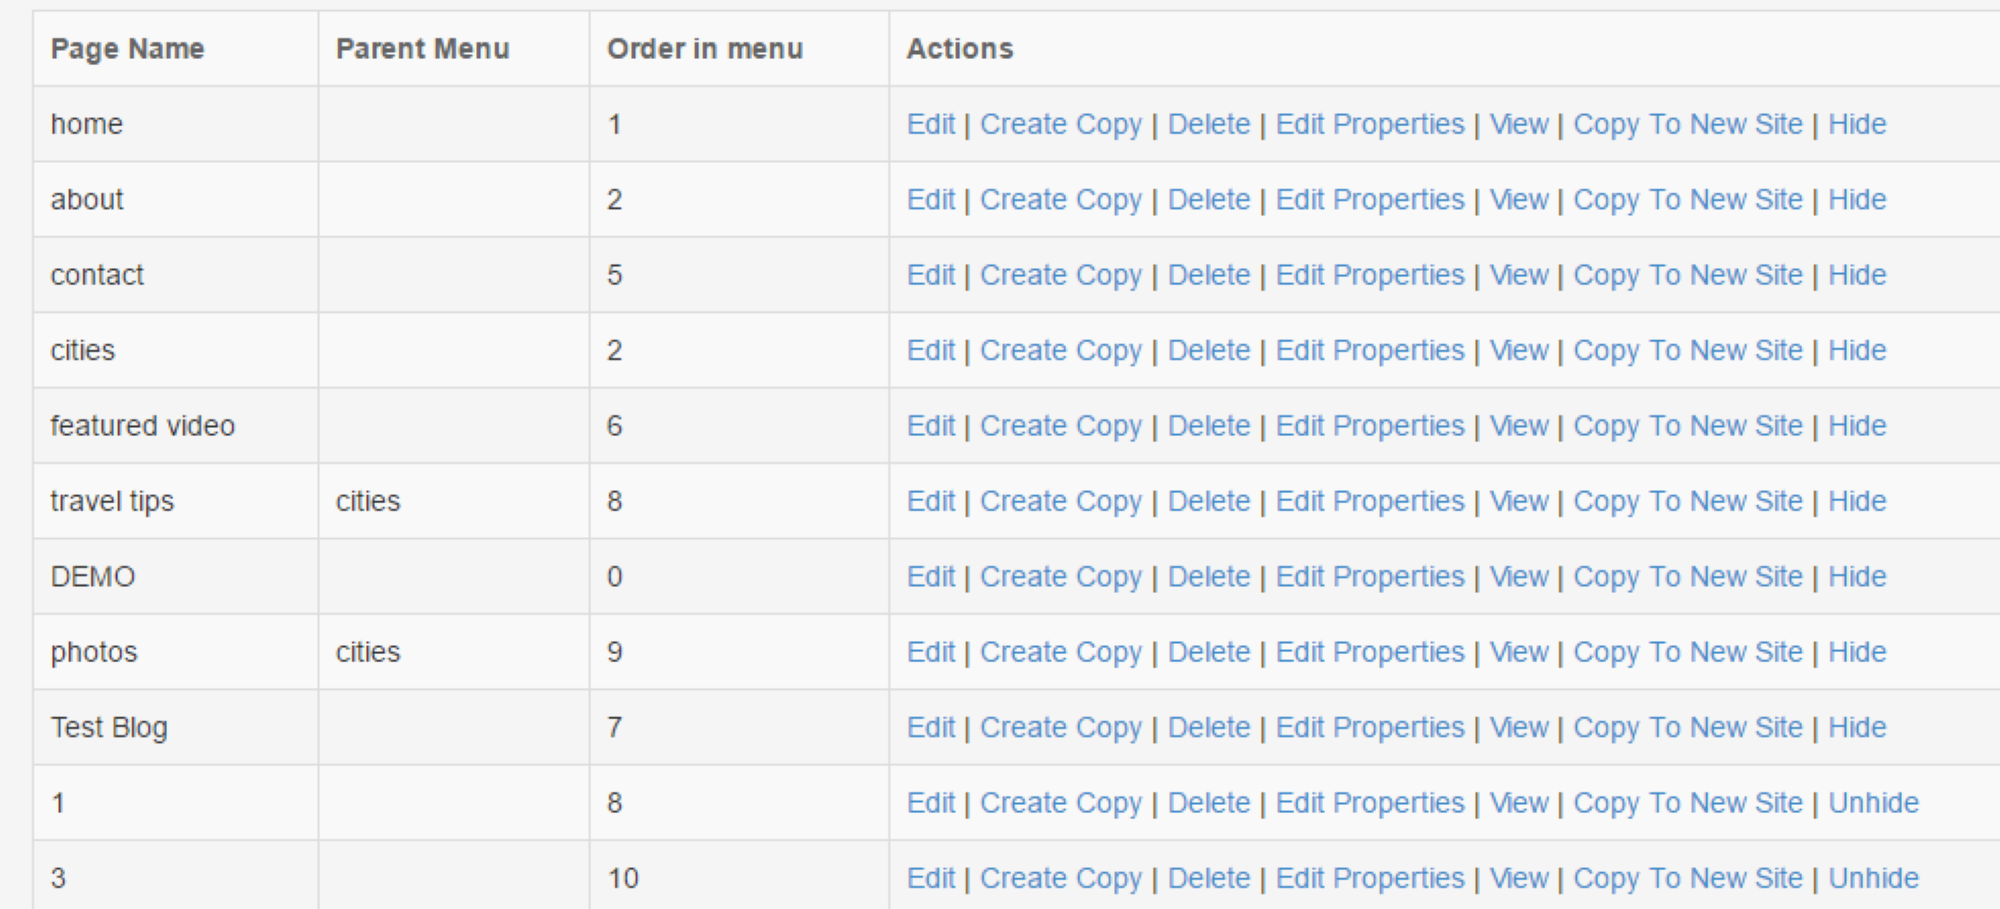Unhide the page named 3
This screenshot has height=909, width=2000.
1873,878
